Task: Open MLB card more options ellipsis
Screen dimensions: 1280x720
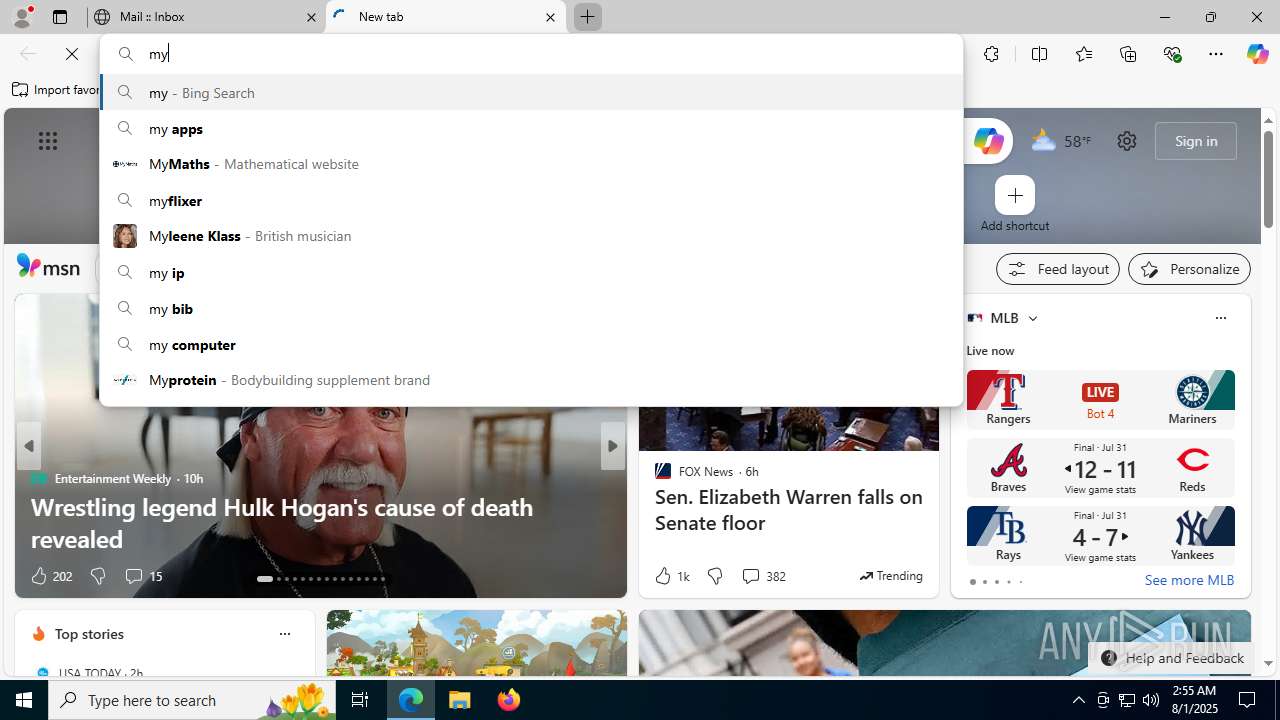Action: pyautogui.click(x=1220, y=318)
